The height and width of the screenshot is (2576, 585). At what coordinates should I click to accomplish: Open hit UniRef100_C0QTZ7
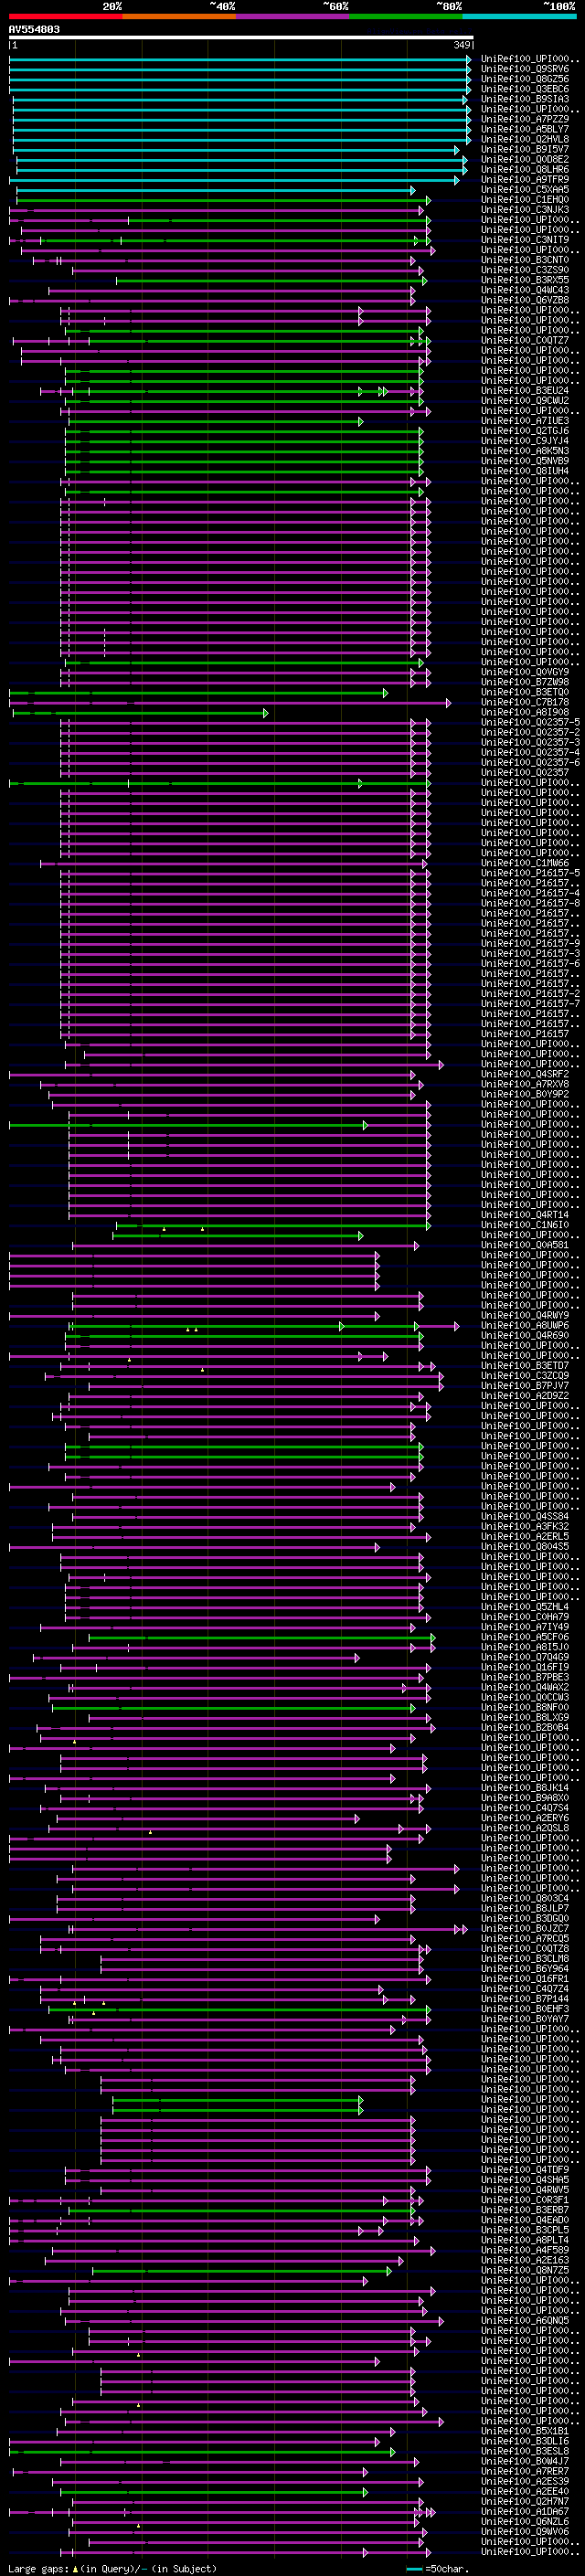525,340
